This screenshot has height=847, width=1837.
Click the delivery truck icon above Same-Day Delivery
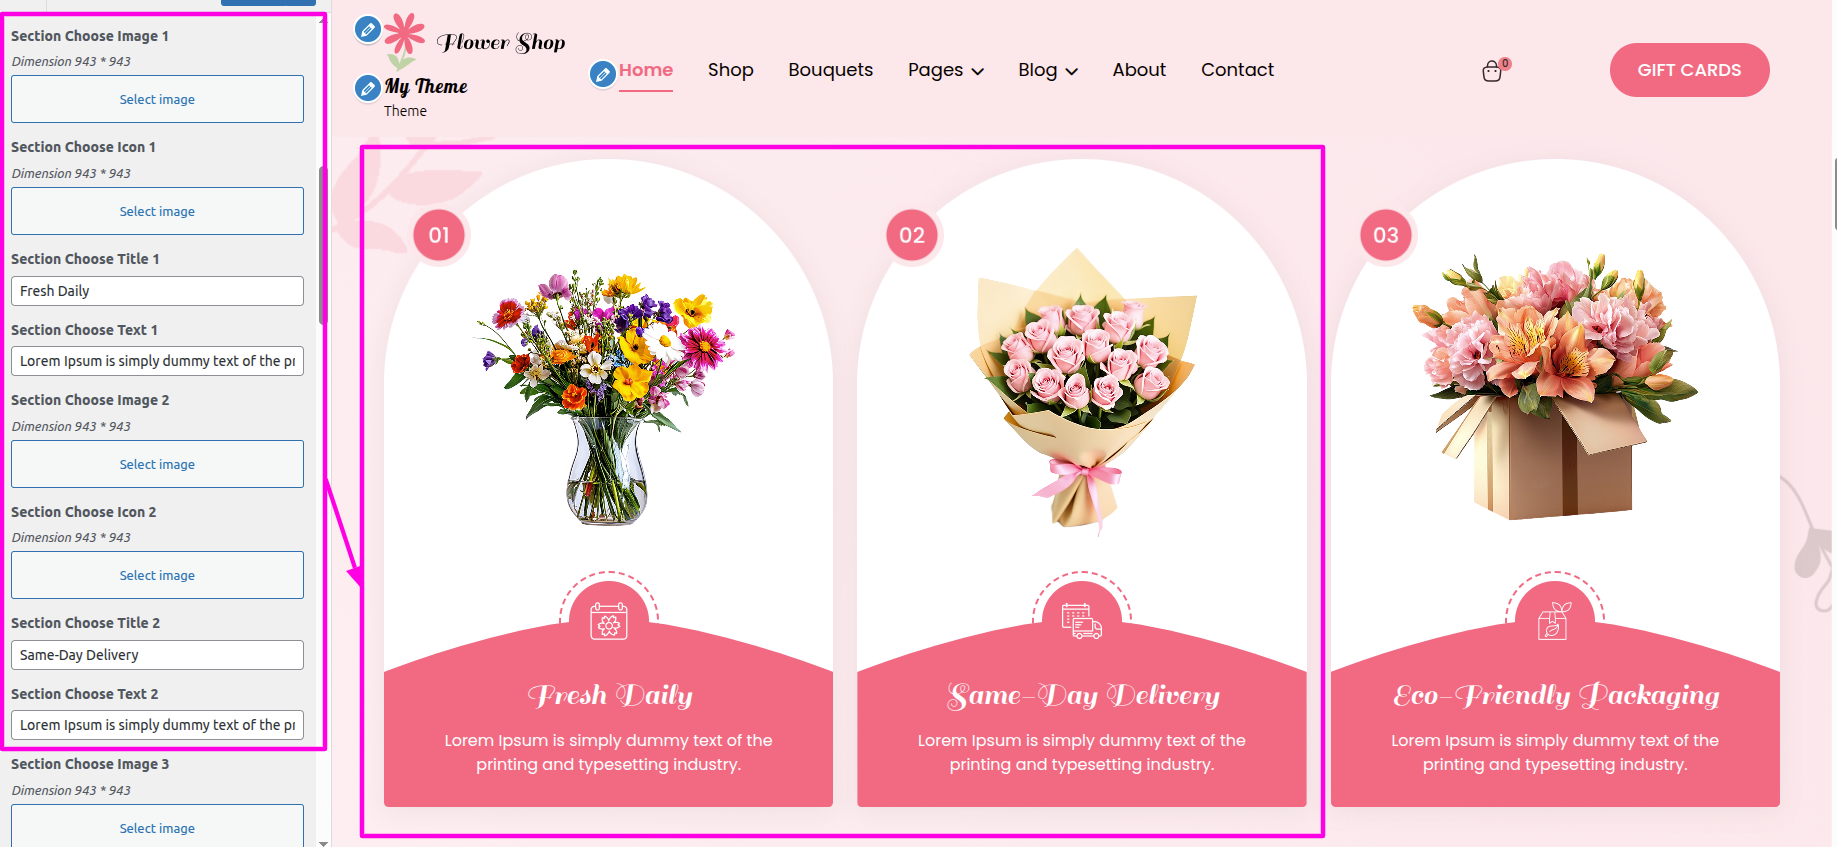point(1082,620)
